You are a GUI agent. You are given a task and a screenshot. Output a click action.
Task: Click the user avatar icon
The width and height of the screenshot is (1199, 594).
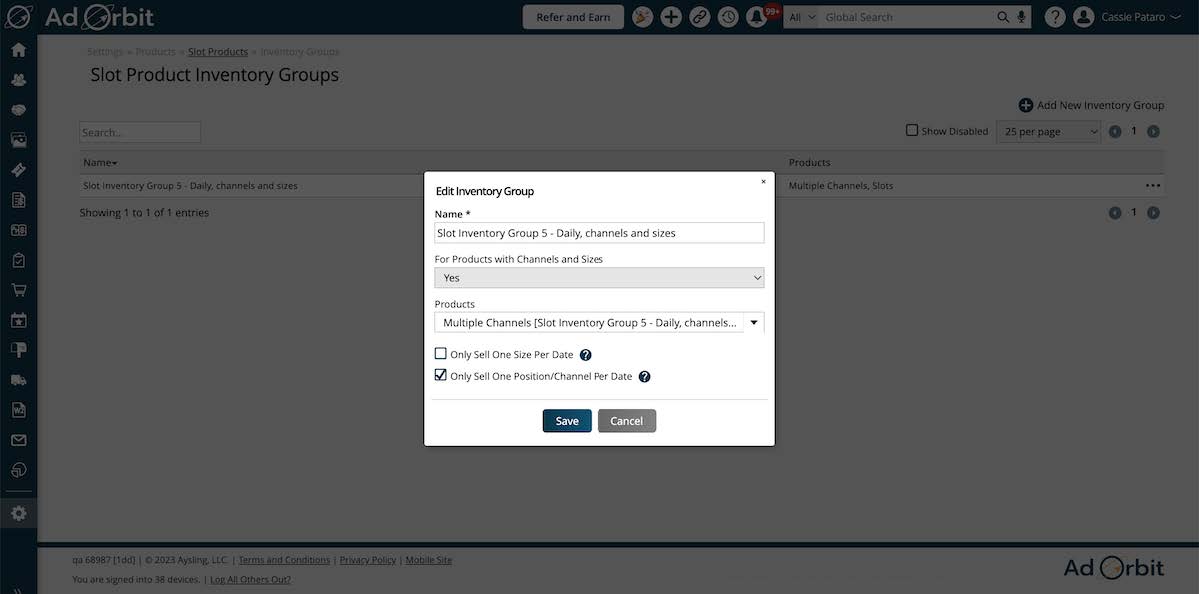pos(1083,17)
